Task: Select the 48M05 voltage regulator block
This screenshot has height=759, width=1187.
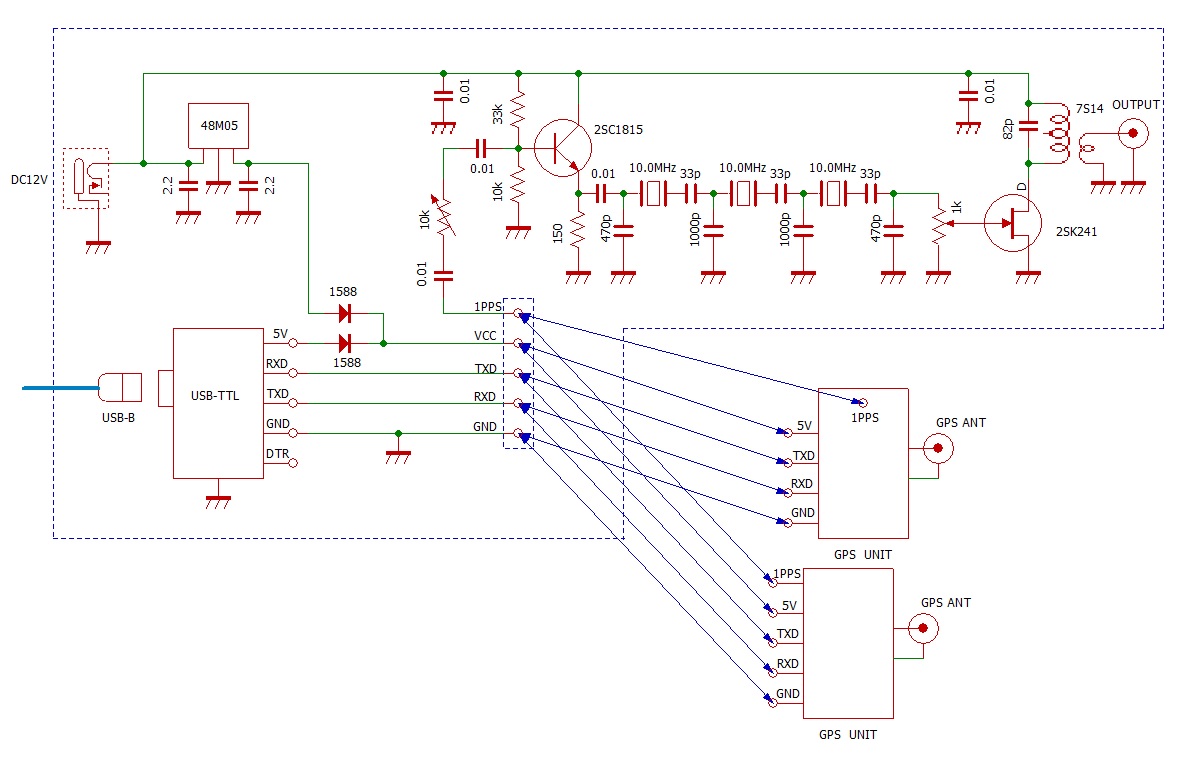Action: [218, 126]
